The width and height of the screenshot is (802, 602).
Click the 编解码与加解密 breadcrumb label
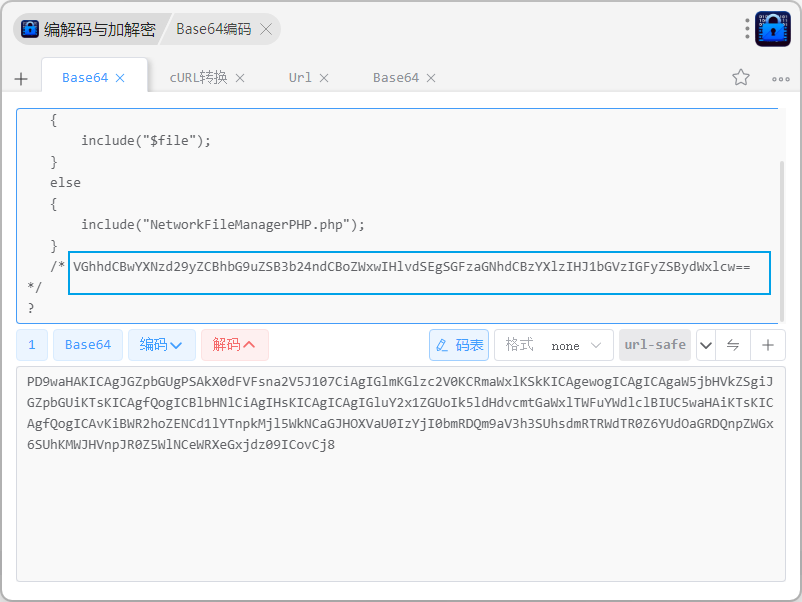coord(100,29)
